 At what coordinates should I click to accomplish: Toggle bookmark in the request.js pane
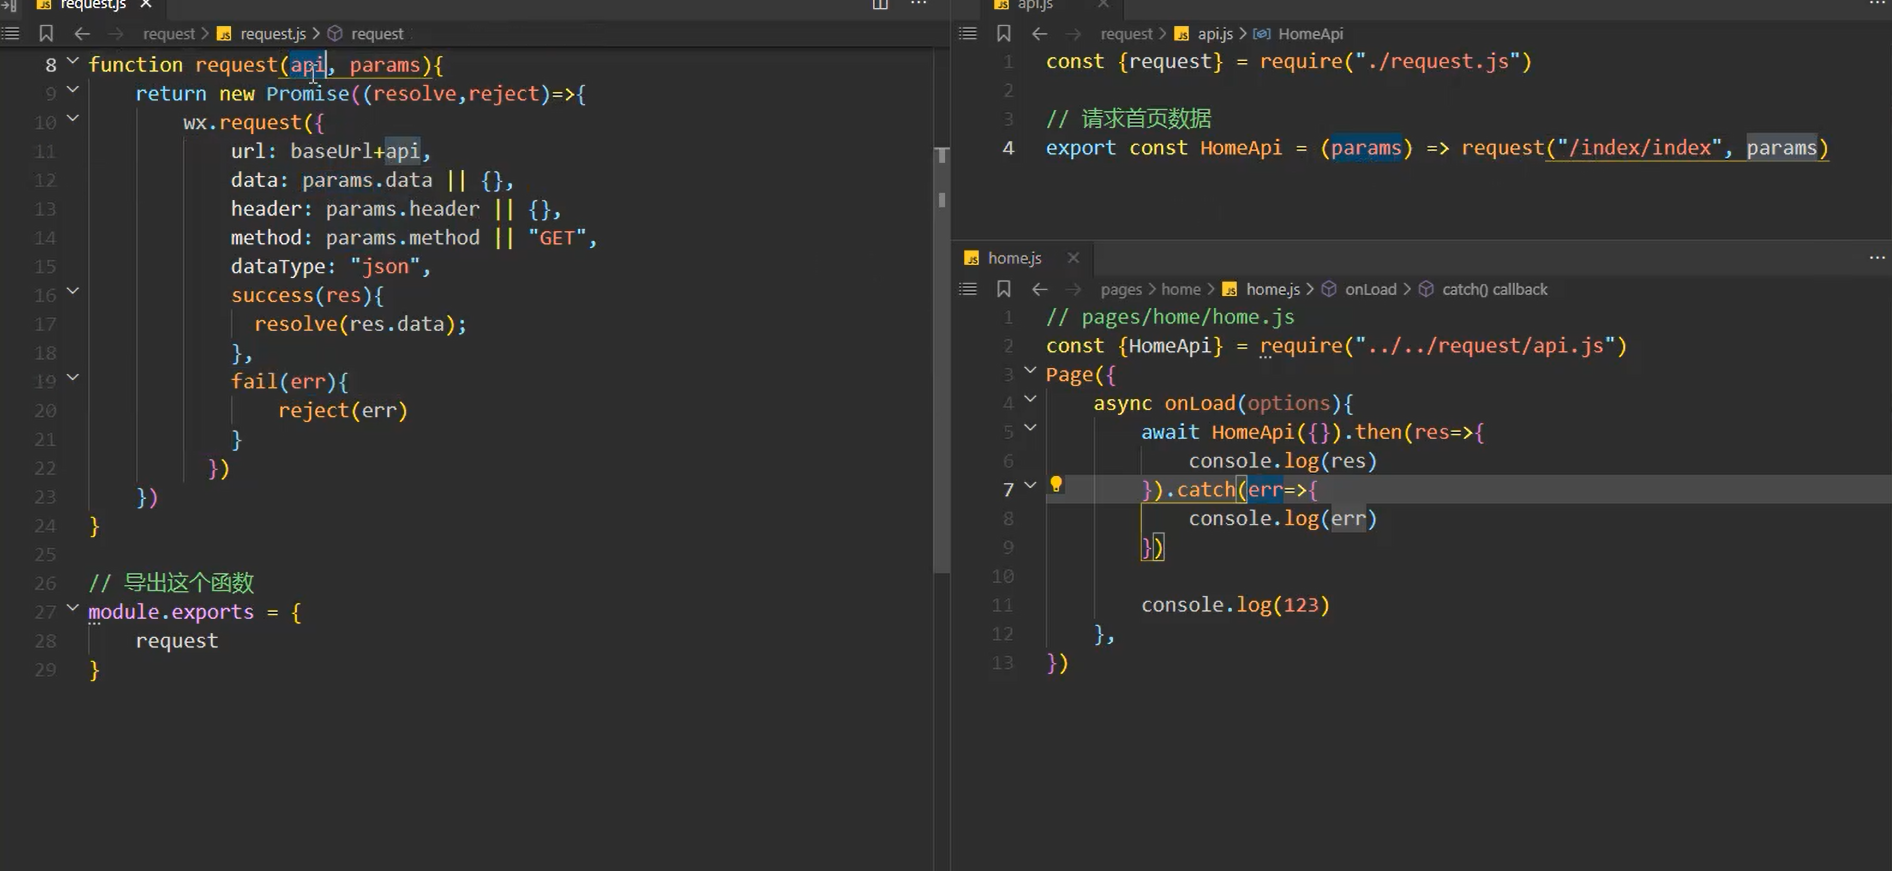(x=46, y=33)
